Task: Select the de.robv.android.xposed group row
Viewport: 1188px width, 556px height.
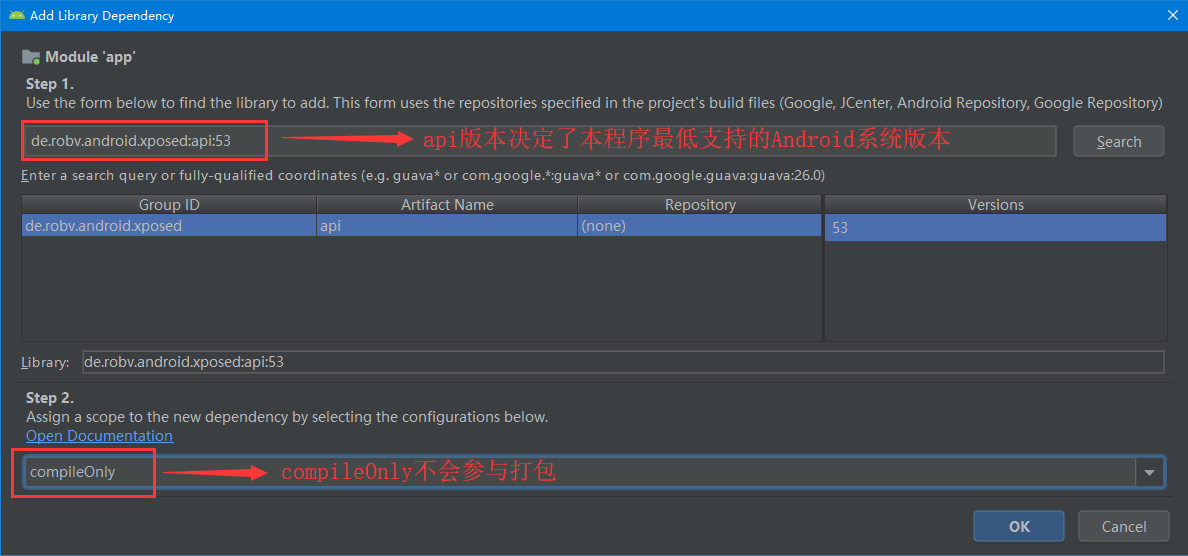Action: tap(169, 226)
